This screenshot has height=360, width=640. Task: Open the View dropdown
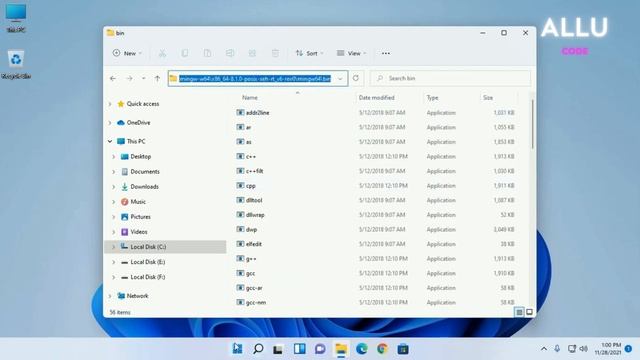pyautogui.click(x=351, y=53)
